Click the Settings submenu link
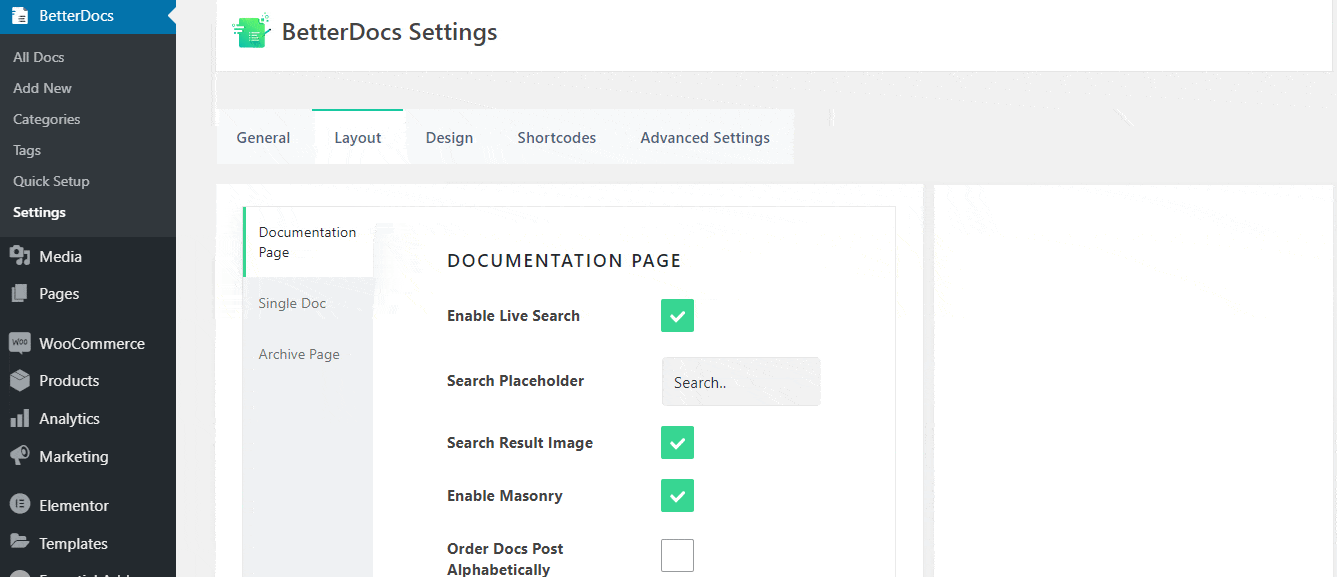 [x=39, y=212]
